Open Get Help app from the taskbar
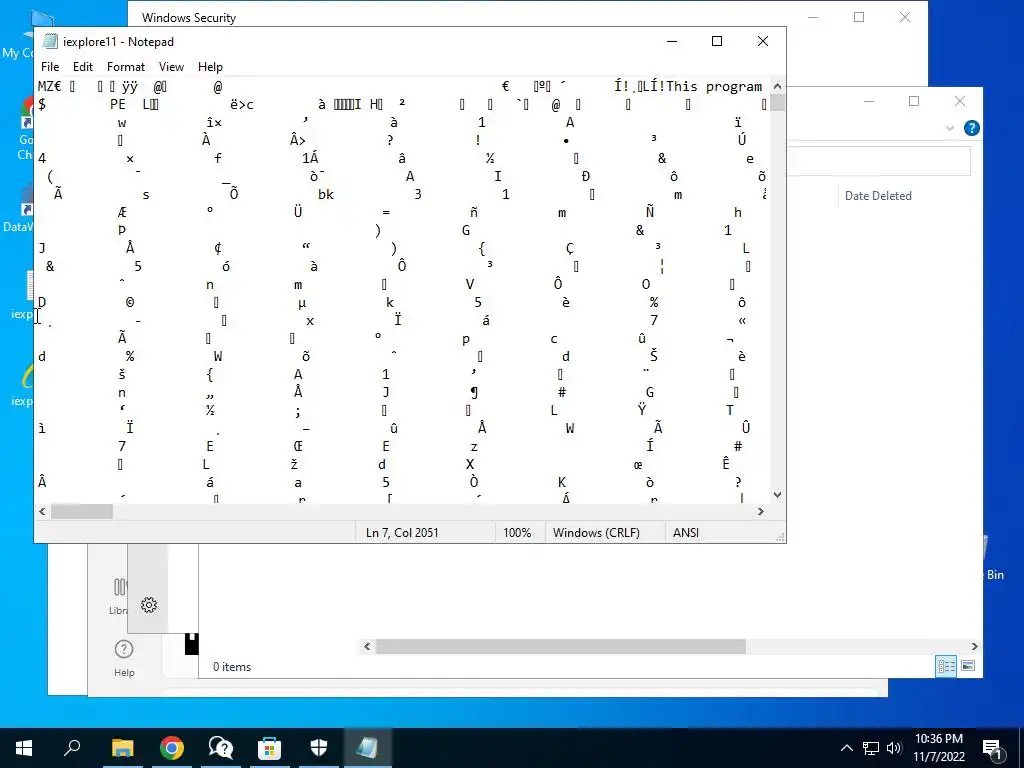This screenshot has height=768, width=1024. (x=220, y=748)
